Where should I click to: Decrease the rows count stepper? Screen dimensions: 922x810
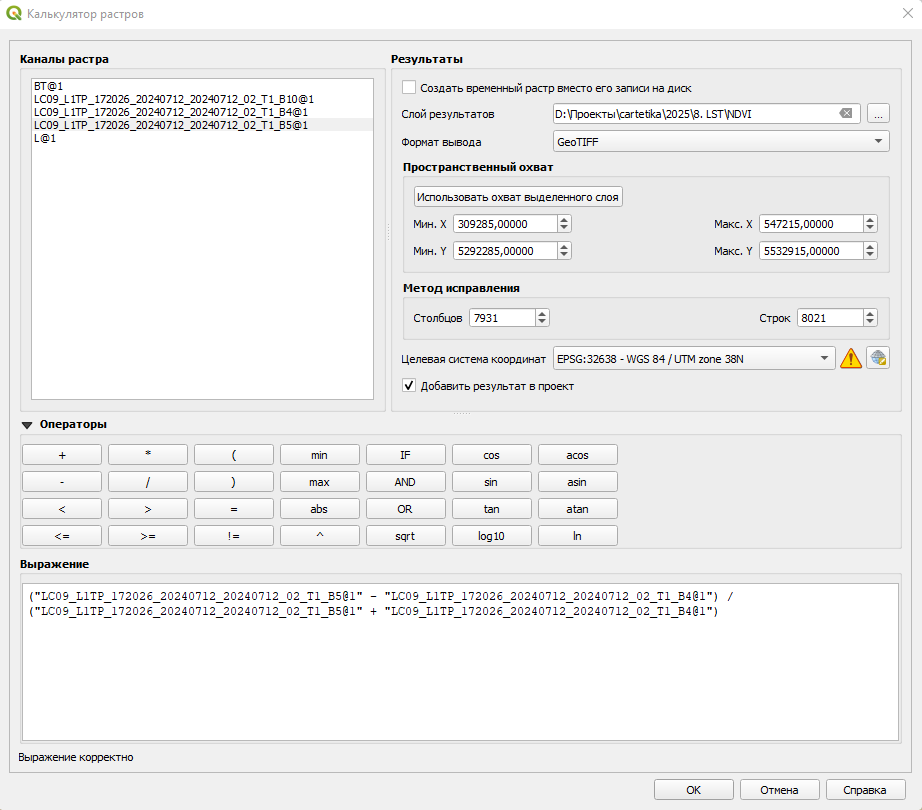870,322
